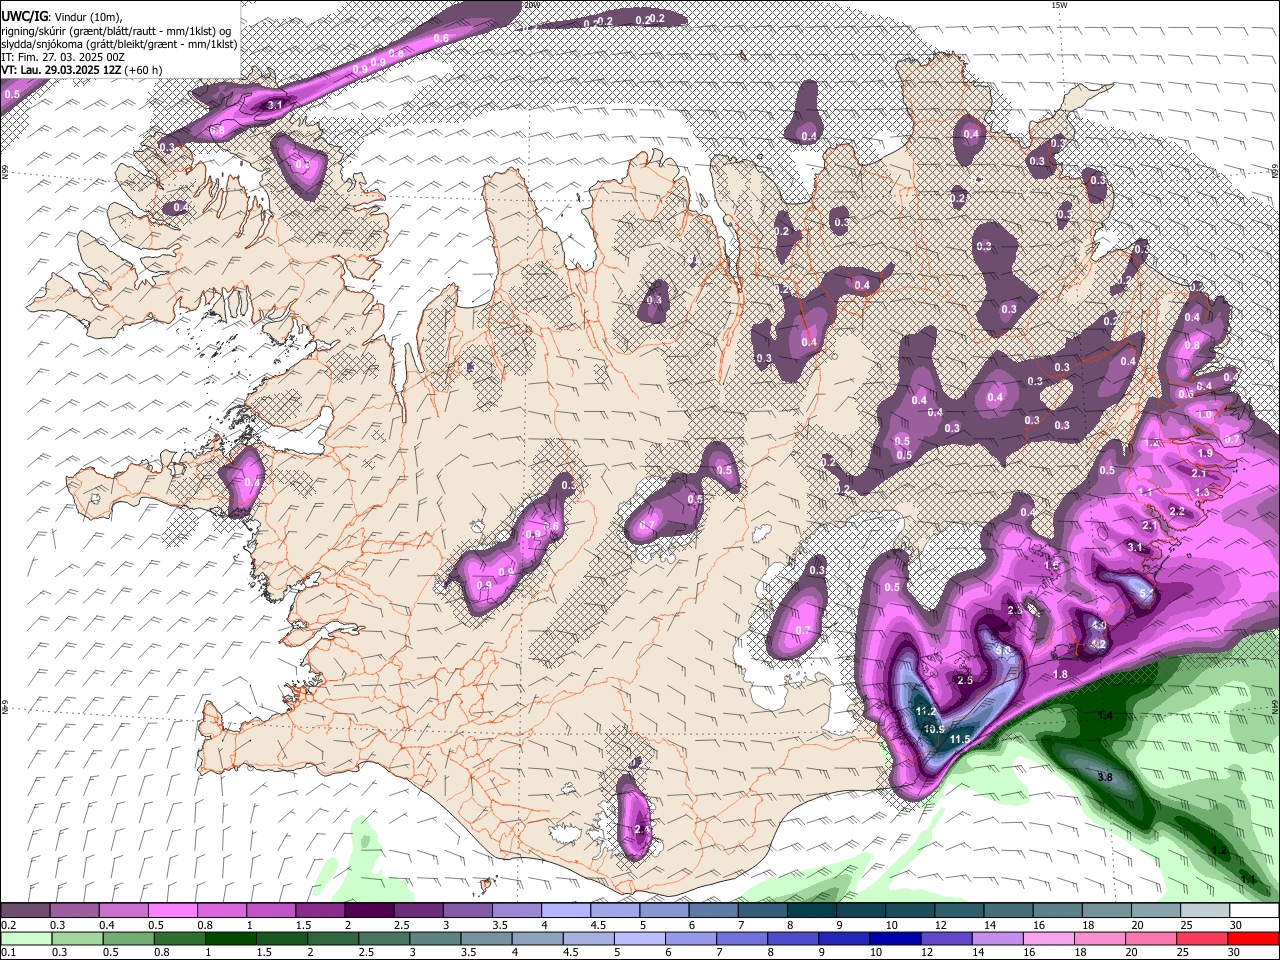Click the deep navy rain-scale swatch labeled 10
The width and height of the screenshot is (1280, 960).
click(x=894, y=939)
